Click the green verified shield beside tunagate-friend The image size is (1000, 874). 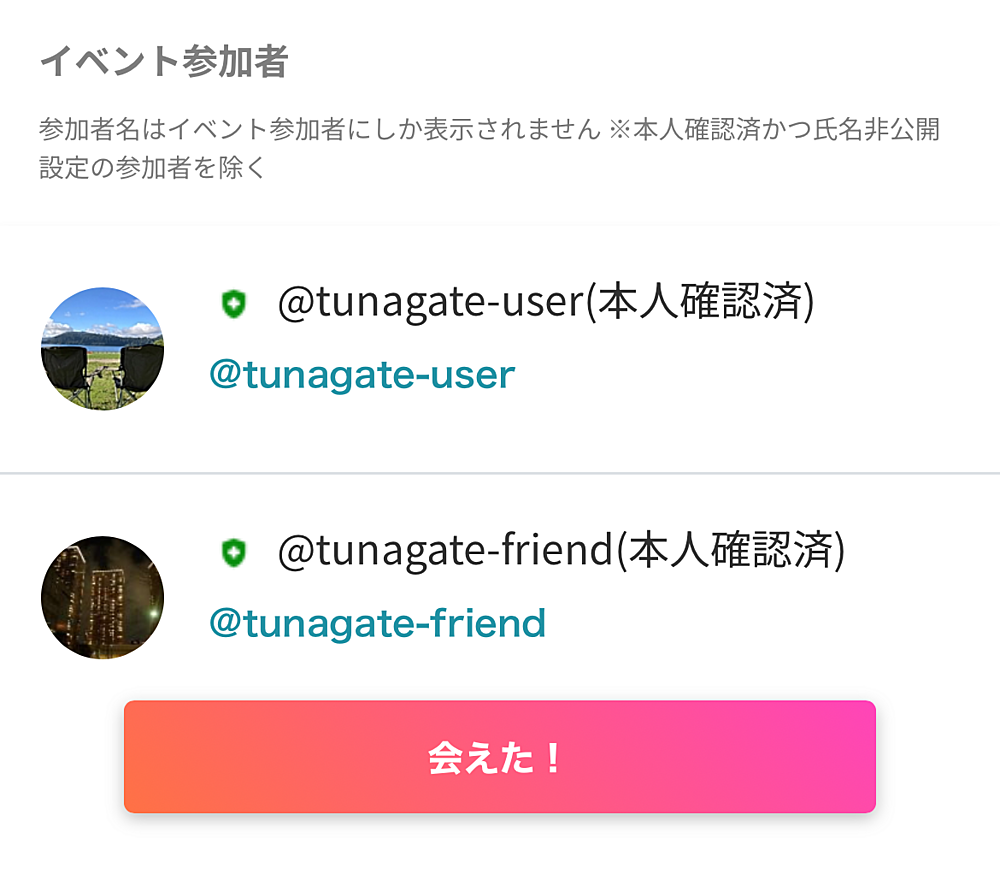(233, 552)
